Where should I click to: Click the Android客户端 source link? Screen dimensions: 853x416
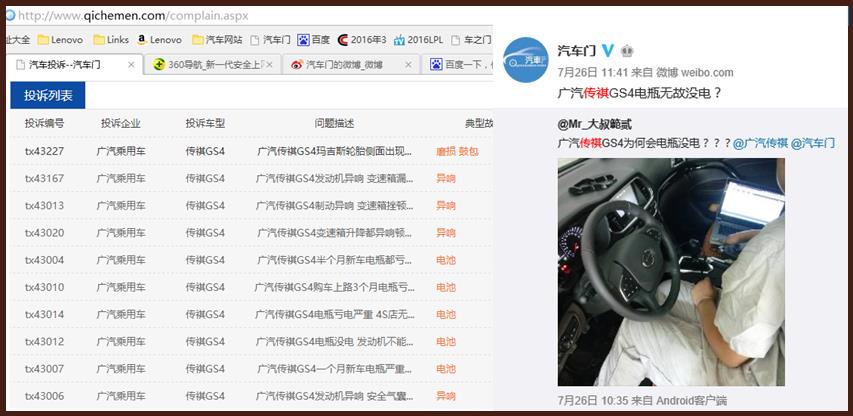click(692, 401)
